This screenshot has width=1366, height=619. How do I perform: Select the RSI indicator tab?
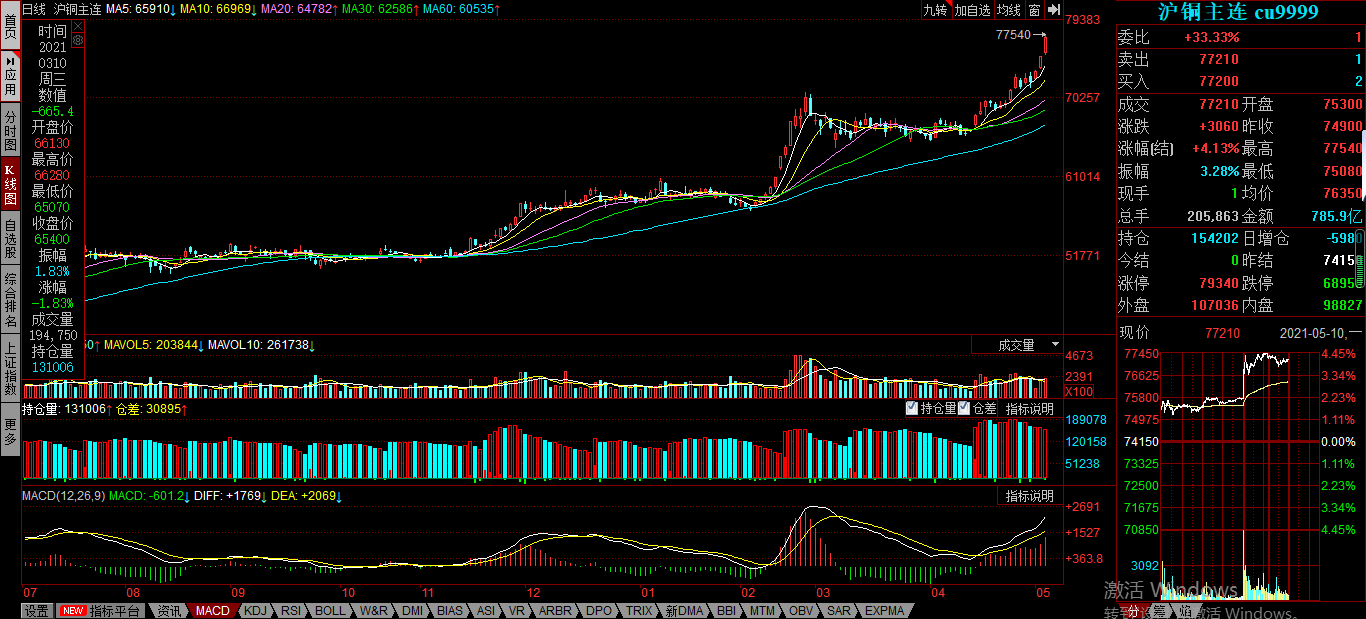291,611
